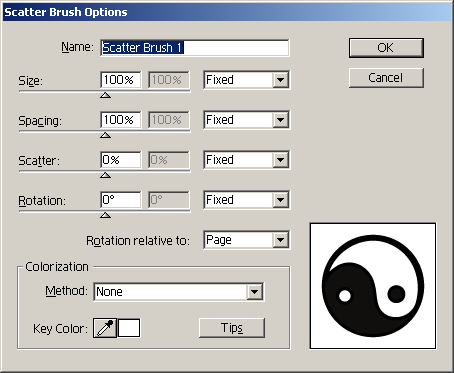The image size is (454, 373).
Task: Open the Rotation Fixed dropdown
Action: (x=247, y=200)
